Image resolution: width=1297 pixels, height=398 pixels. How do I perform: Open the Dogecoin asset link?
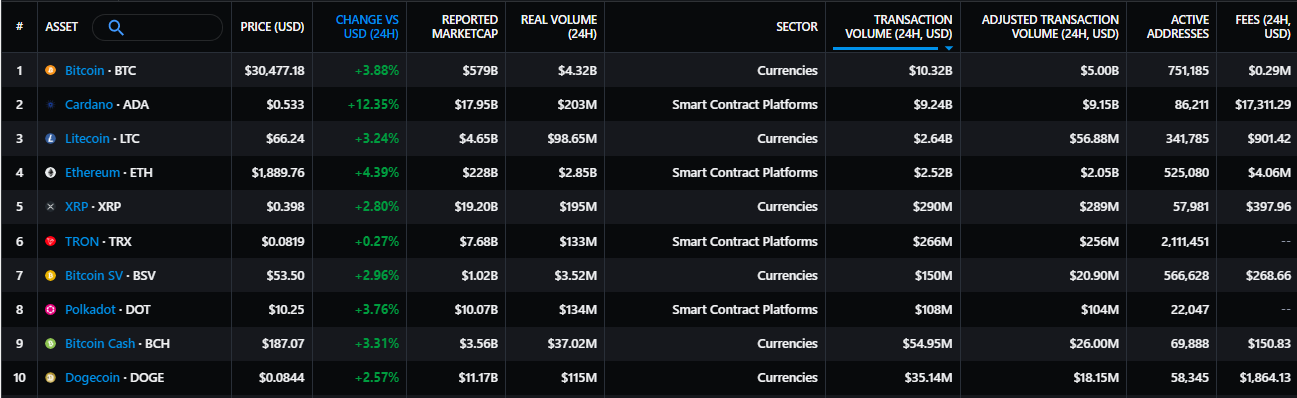(x=92, y=377)
